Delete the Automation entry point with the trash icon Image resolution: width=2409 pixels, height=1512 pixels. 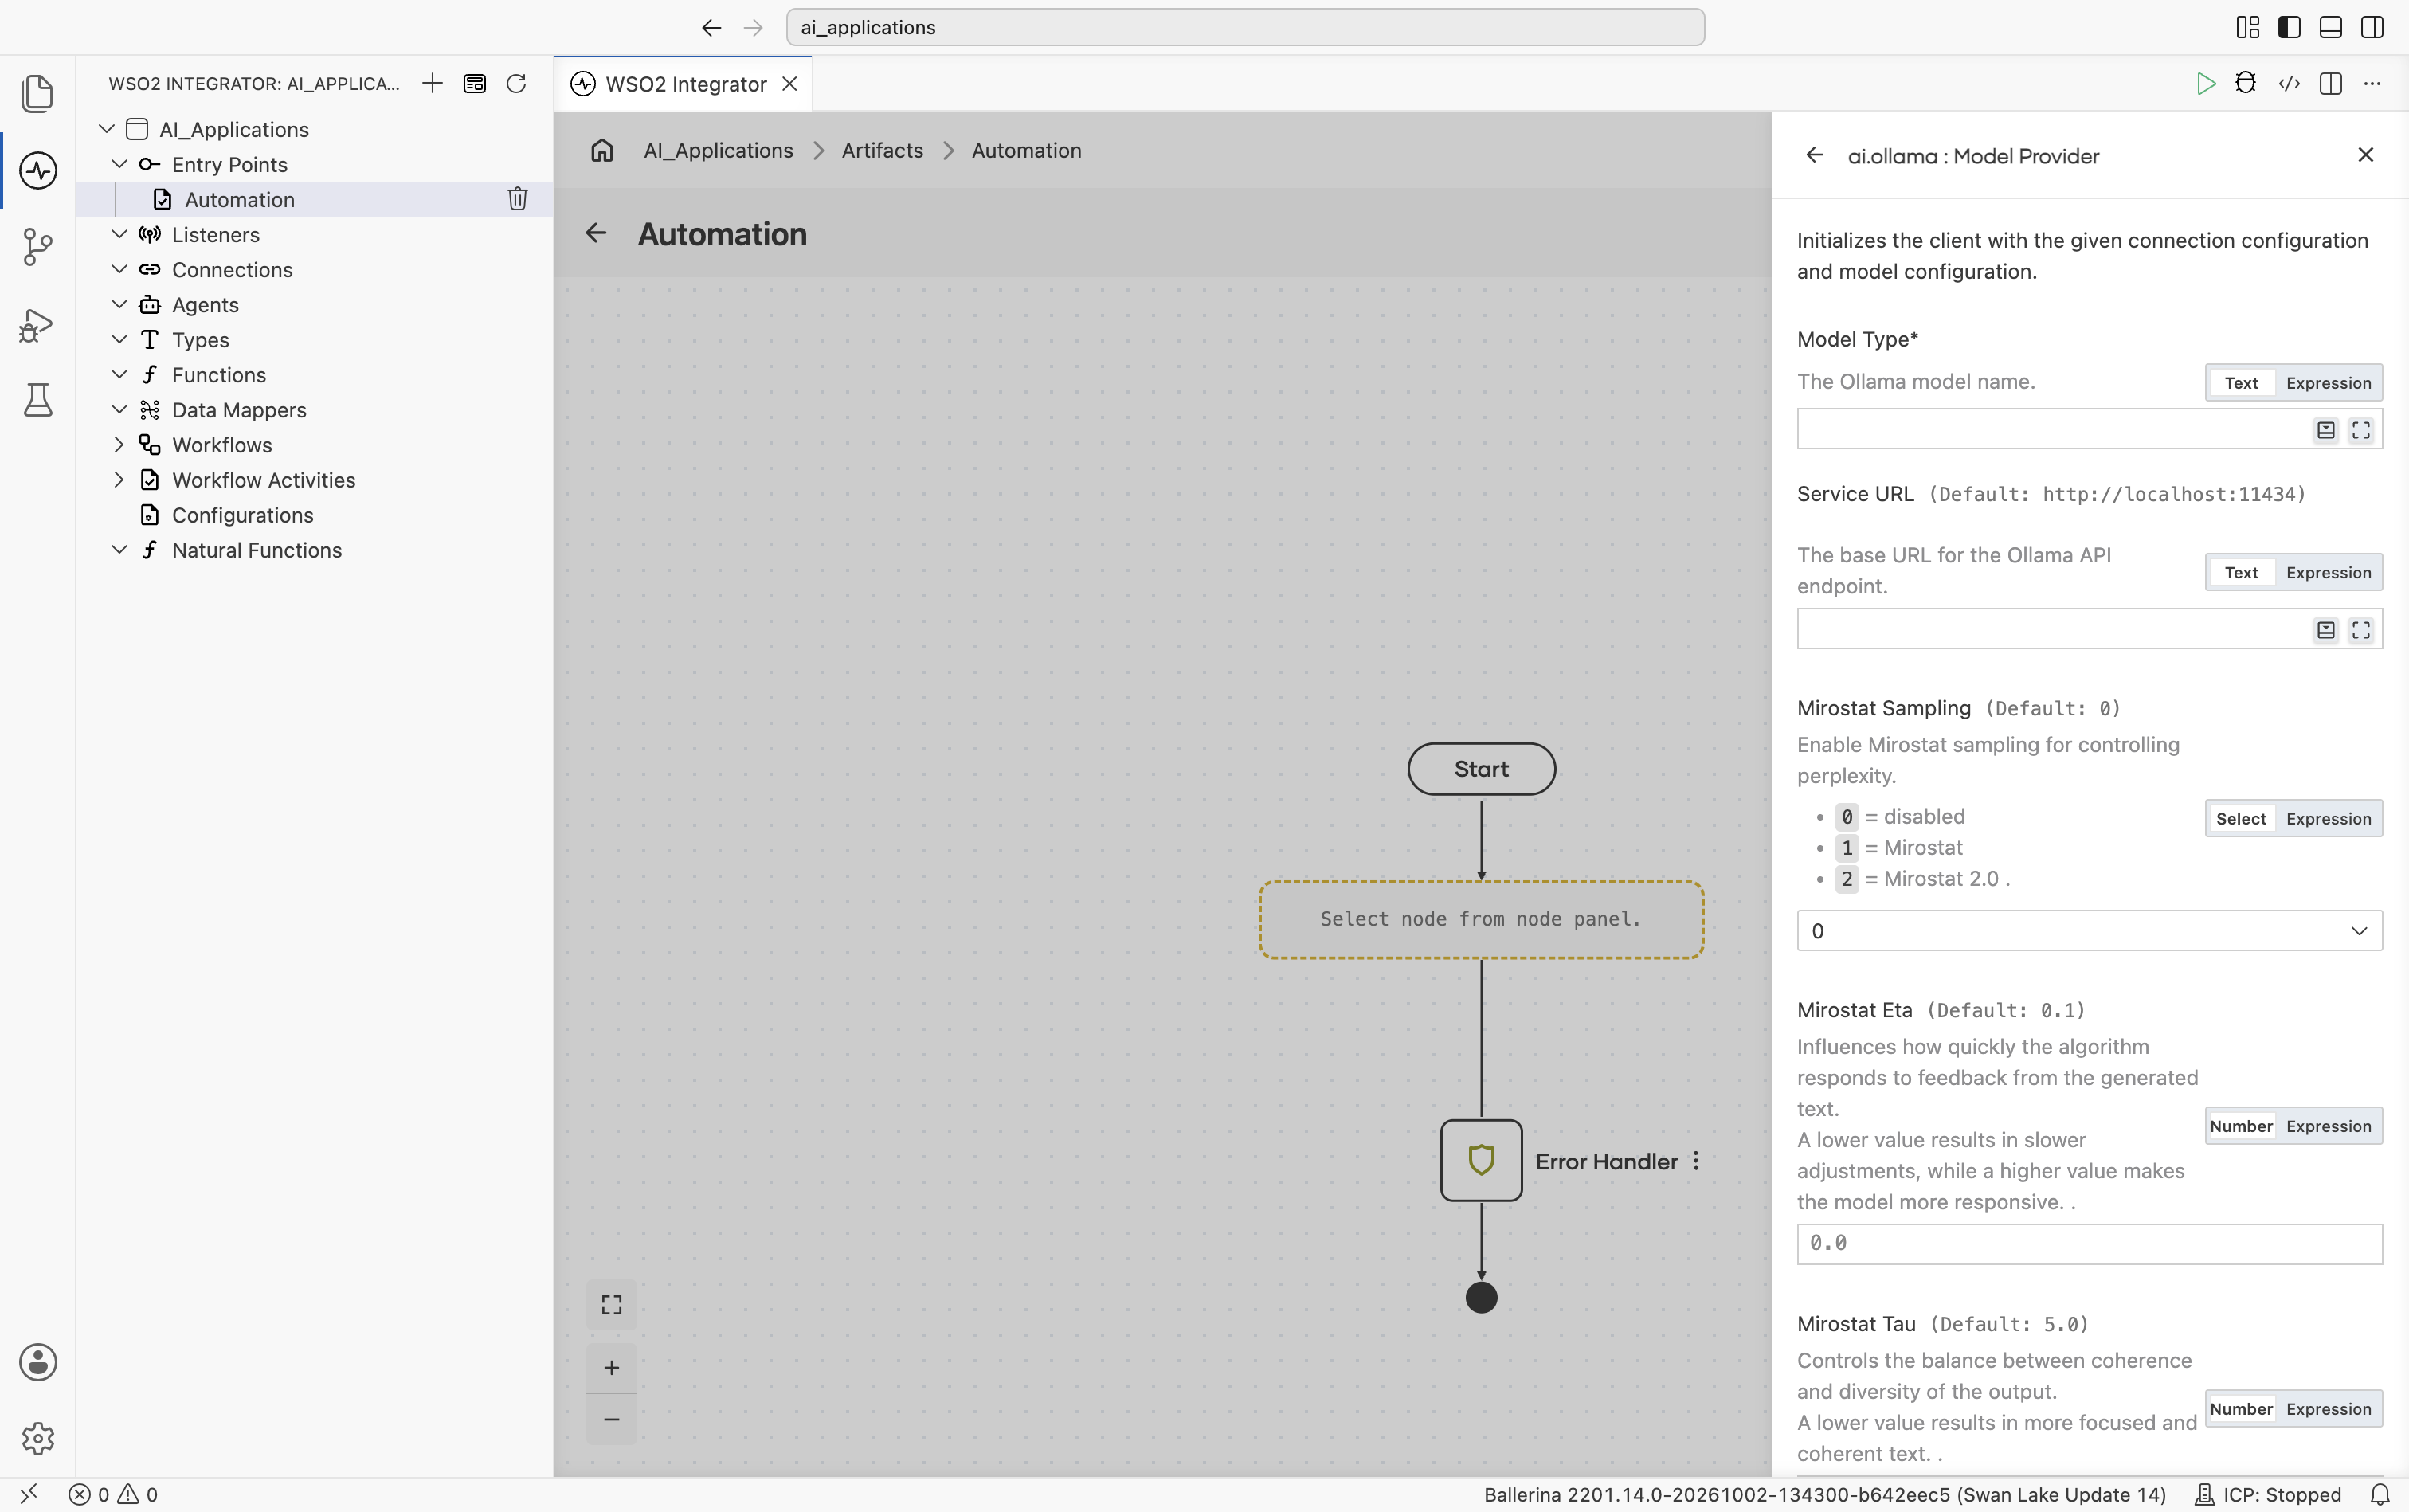tap(517, 199)
